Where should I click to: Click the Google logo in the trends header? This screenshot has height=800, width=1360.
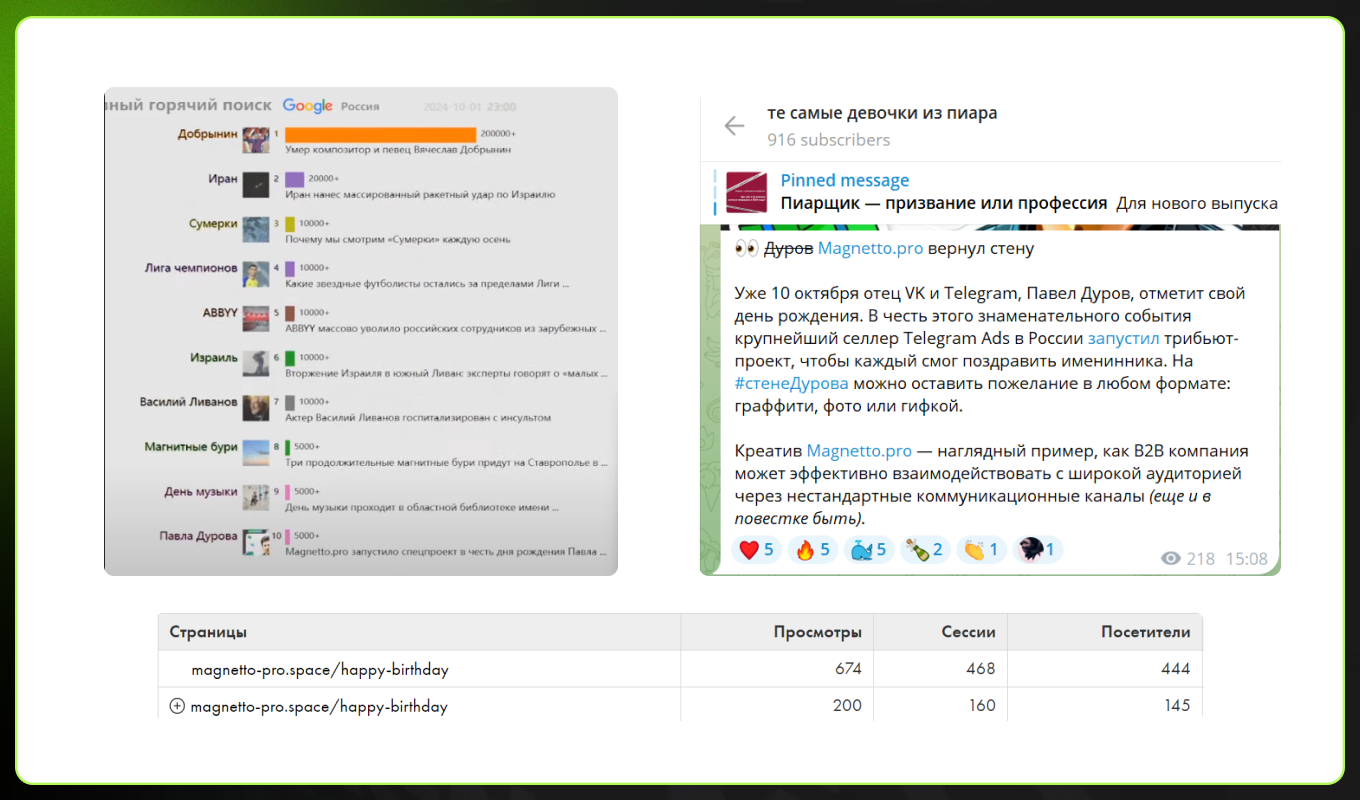pyautogui.click(x=307, y=106)
